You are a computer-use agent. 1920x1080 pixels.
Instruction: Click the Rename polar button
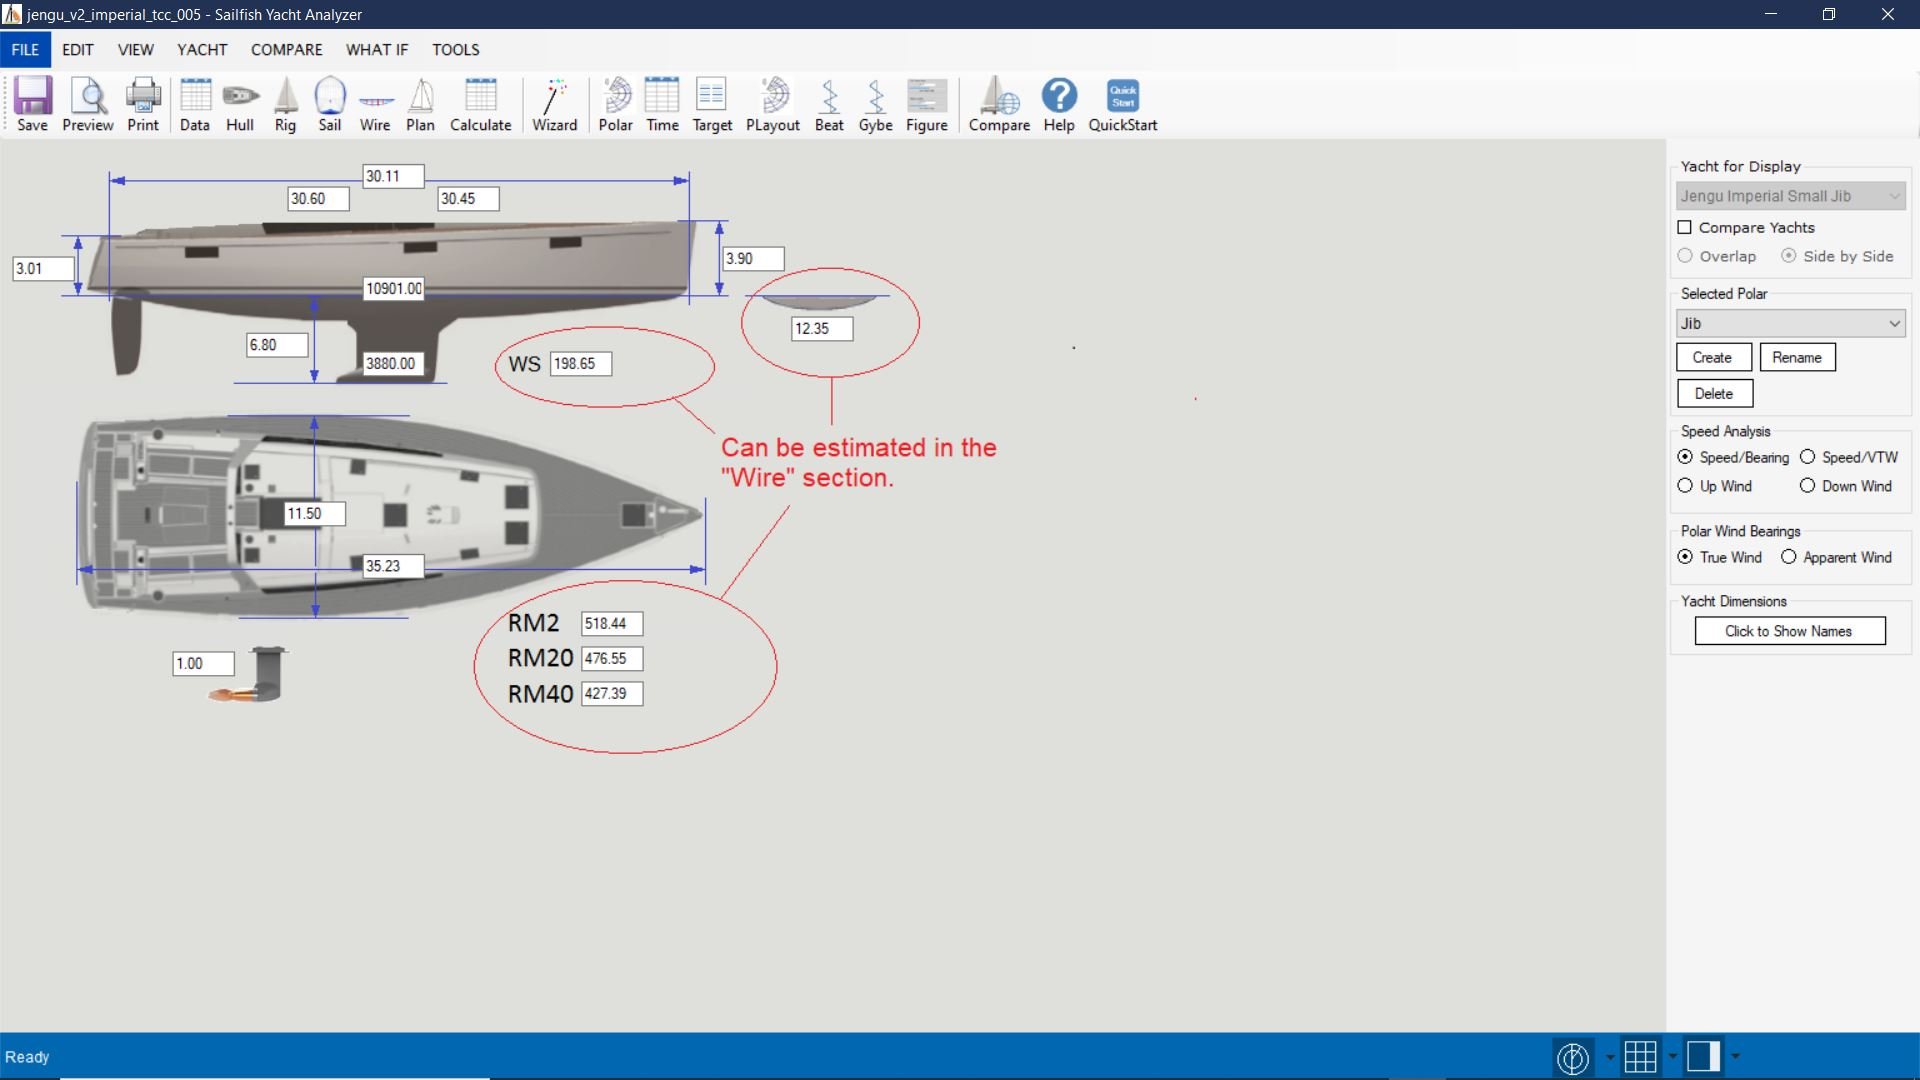pyautogui.click(x=1797, y=357)
